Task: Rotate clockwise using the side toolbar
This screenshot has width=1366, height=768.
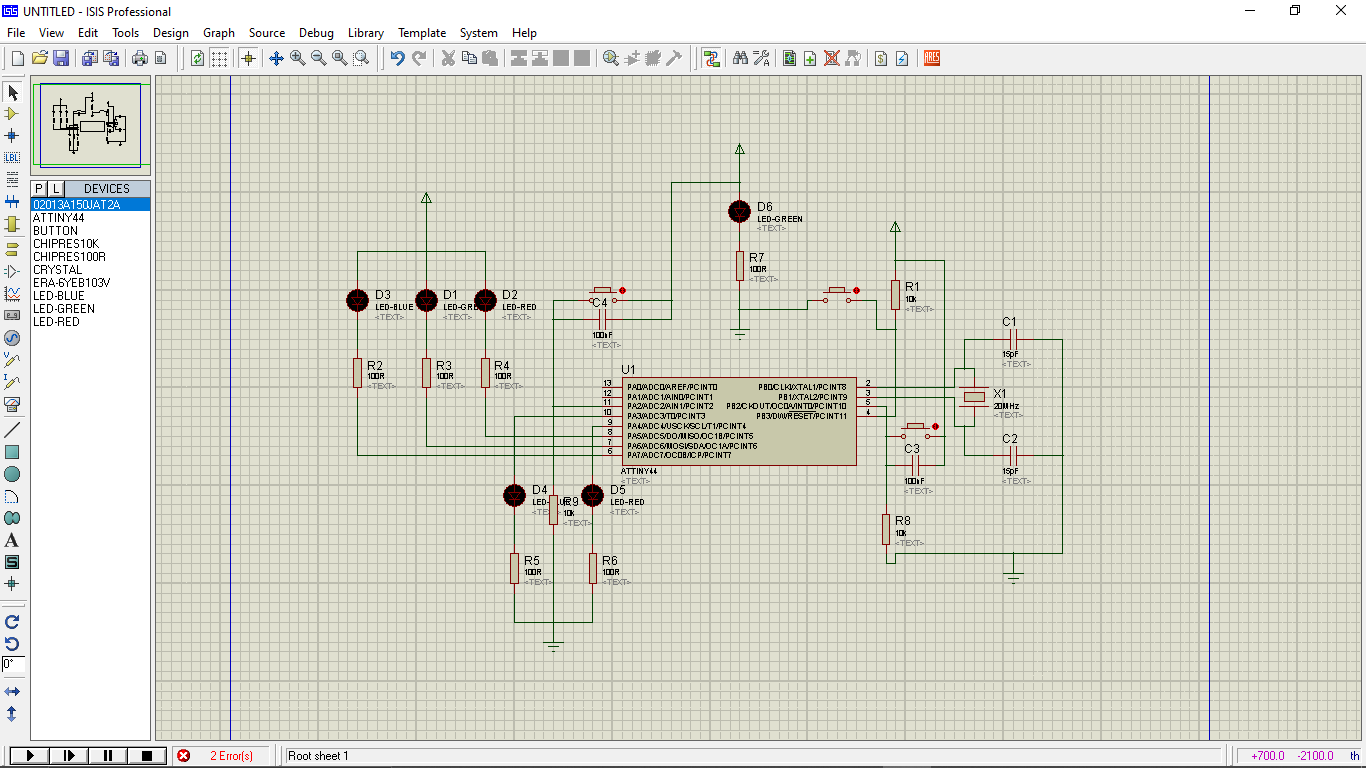Action: pos(12,621)
